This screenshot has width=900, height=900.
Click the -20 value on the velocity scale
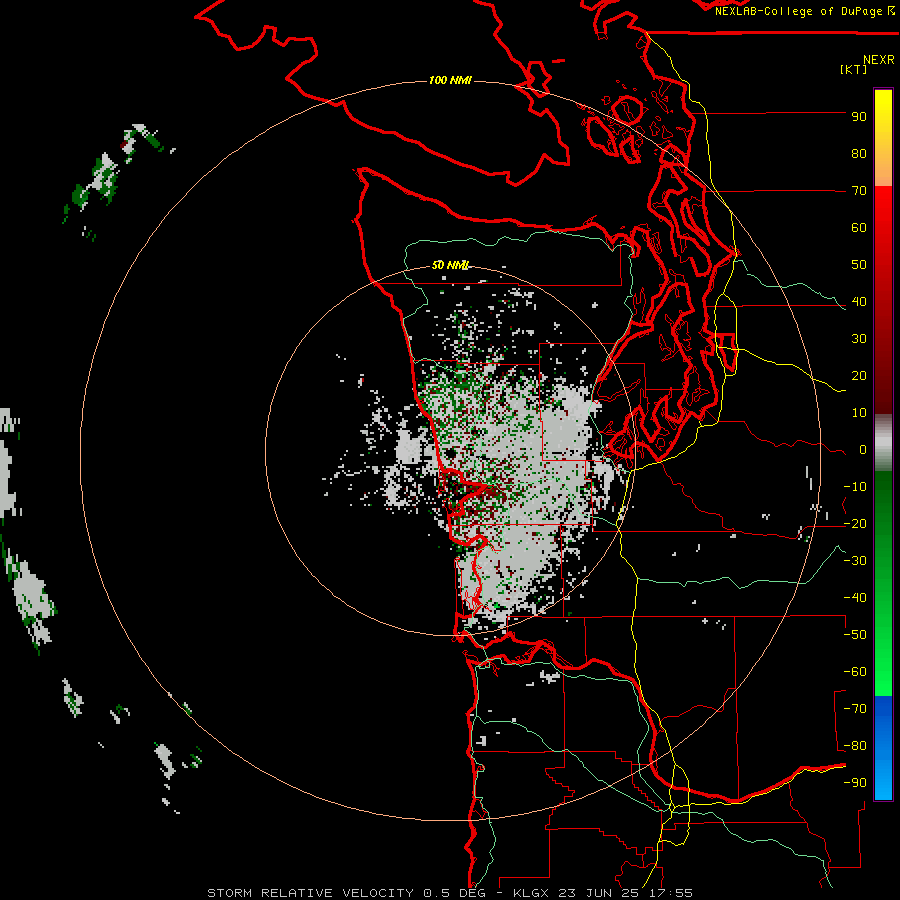coord(855,524)
